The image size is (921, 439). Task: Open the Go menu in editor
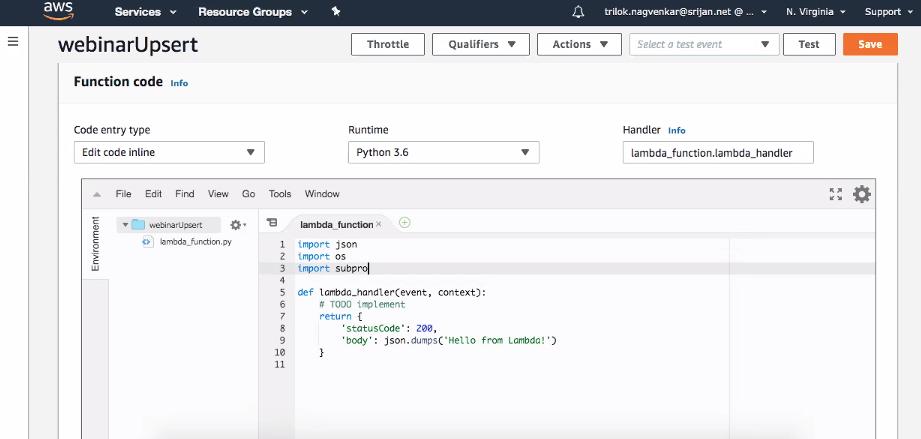[x=248, y=194]
